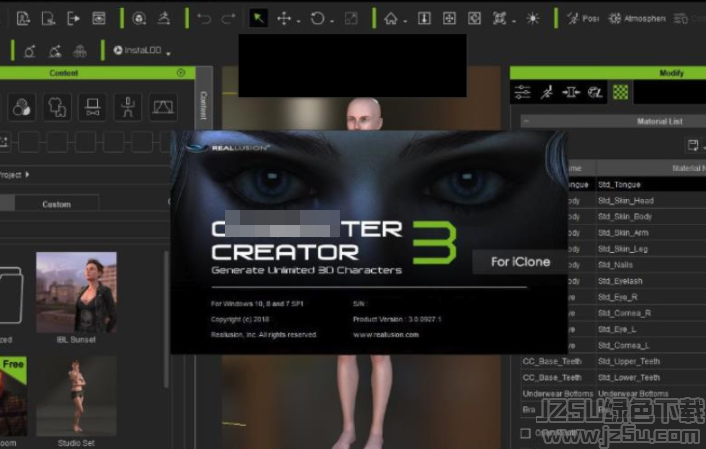
Task: Select the hat and bowtie accessory icon
Action: (x=92, y=107)
